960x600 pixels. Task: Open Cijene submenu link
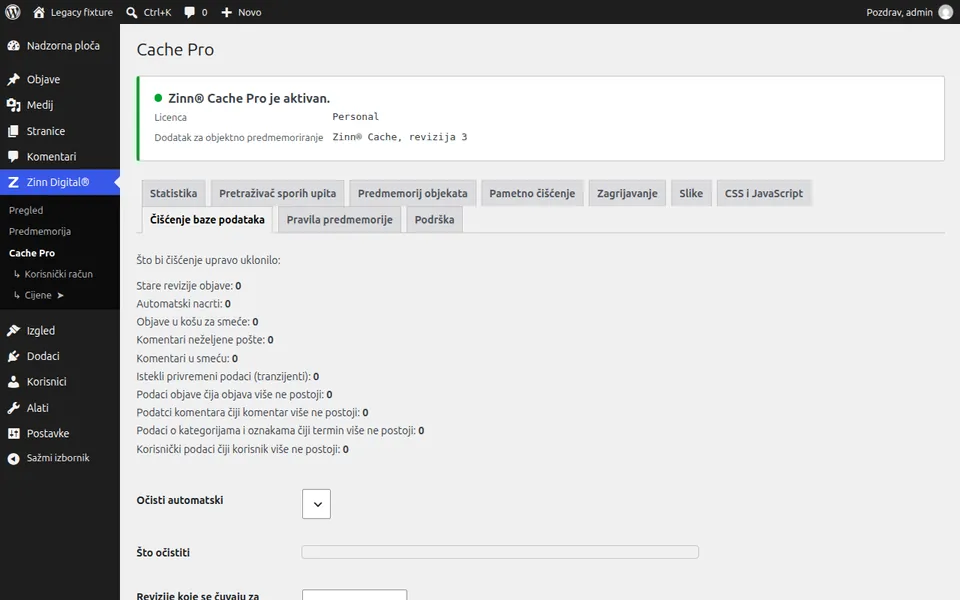tap(38, 295)
